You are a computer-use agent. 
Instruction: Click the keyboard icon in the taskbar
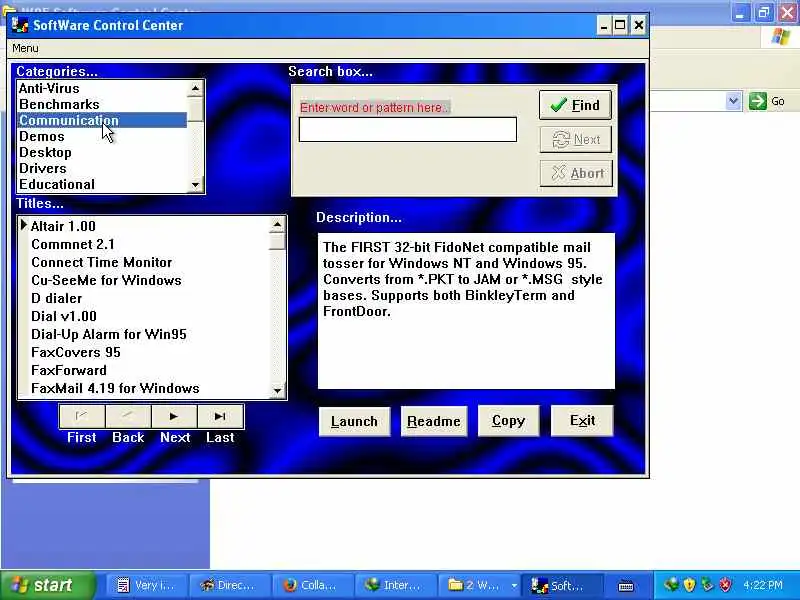pos(626,586)
